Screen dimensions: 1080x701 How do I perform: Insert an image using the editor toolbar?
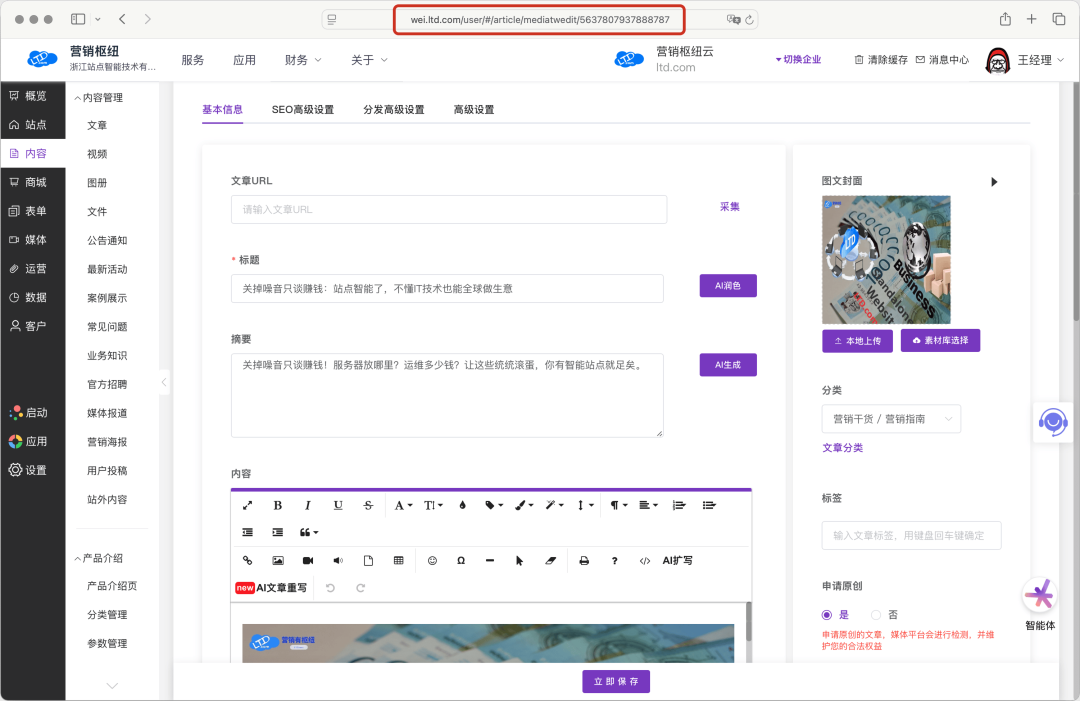(x=278, y=561)
